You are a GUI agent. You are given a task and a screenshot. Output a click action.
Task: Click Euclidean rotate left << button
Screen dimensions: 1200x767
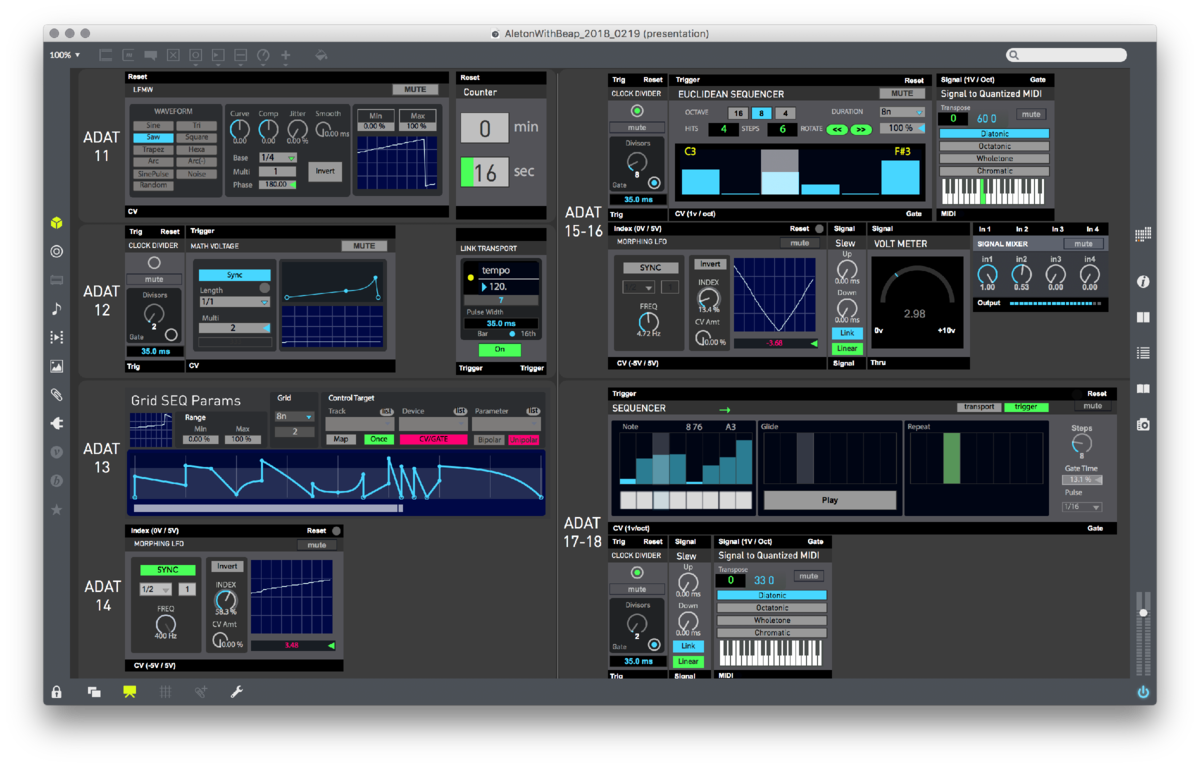(837, 129)
